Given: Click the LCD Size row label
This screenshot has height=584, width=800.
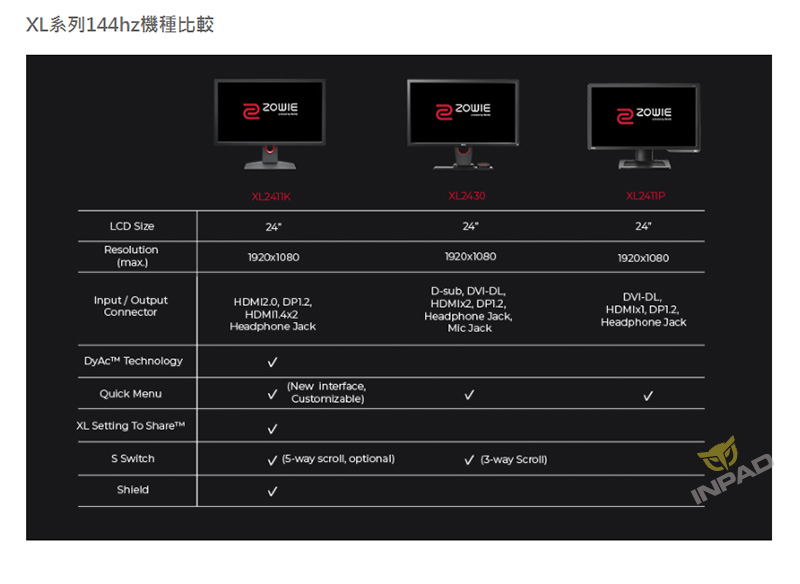Looking at the screenshot, I should (x=132, y=226).
